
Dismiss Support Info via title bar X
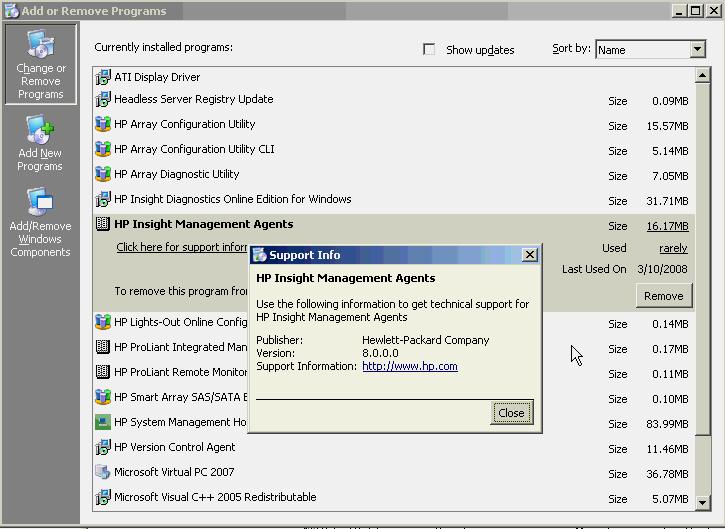(x=530, y=255)
